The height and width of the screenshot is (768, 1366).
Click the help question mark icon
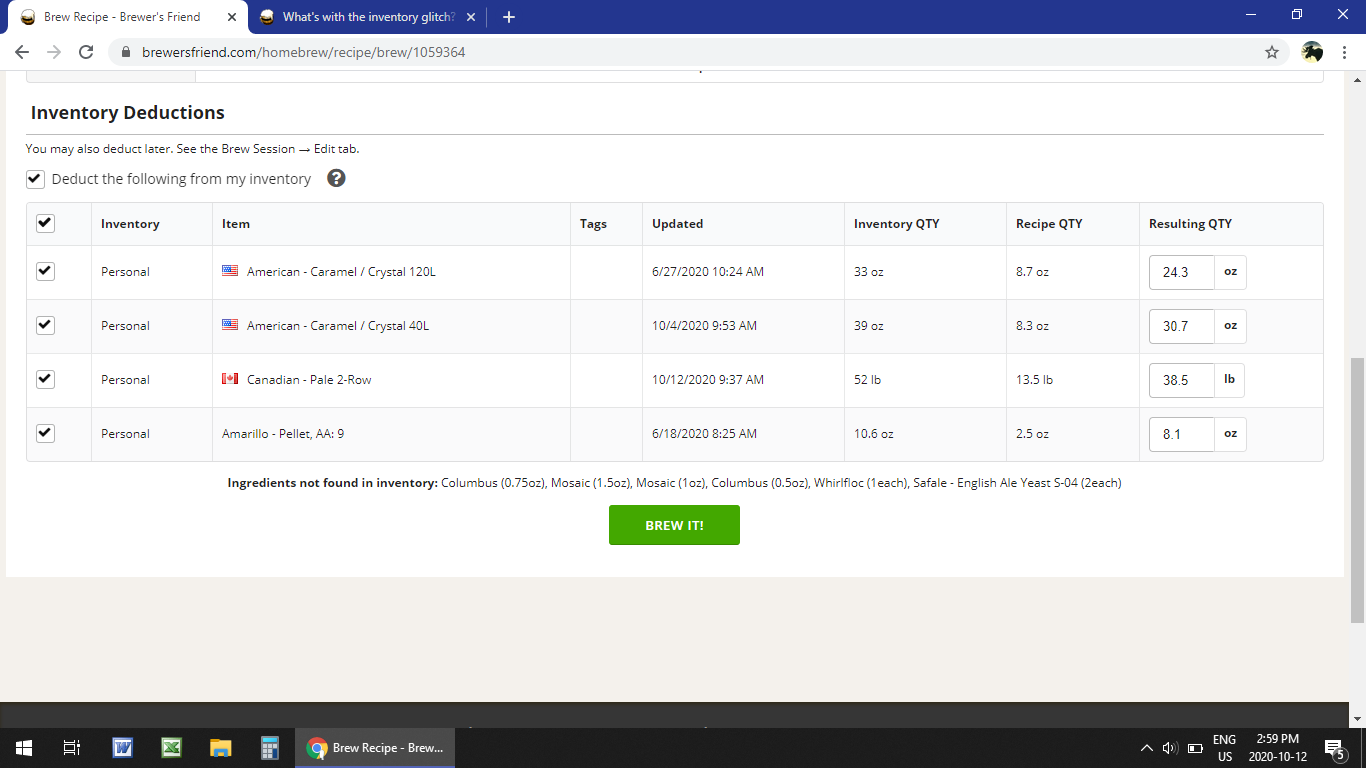[337, 178]
